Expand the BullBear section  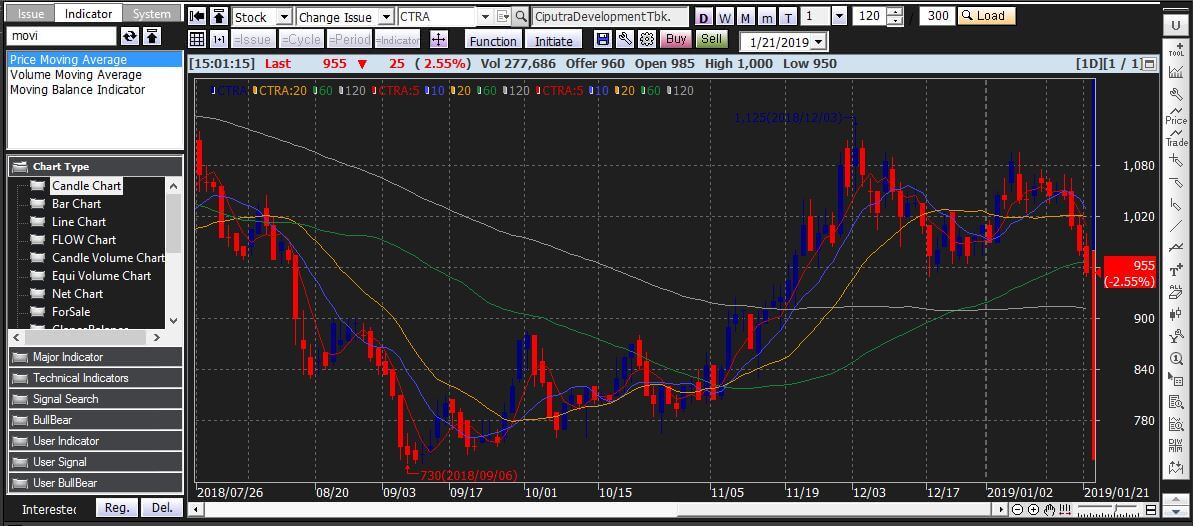click(x=95, y=419)
